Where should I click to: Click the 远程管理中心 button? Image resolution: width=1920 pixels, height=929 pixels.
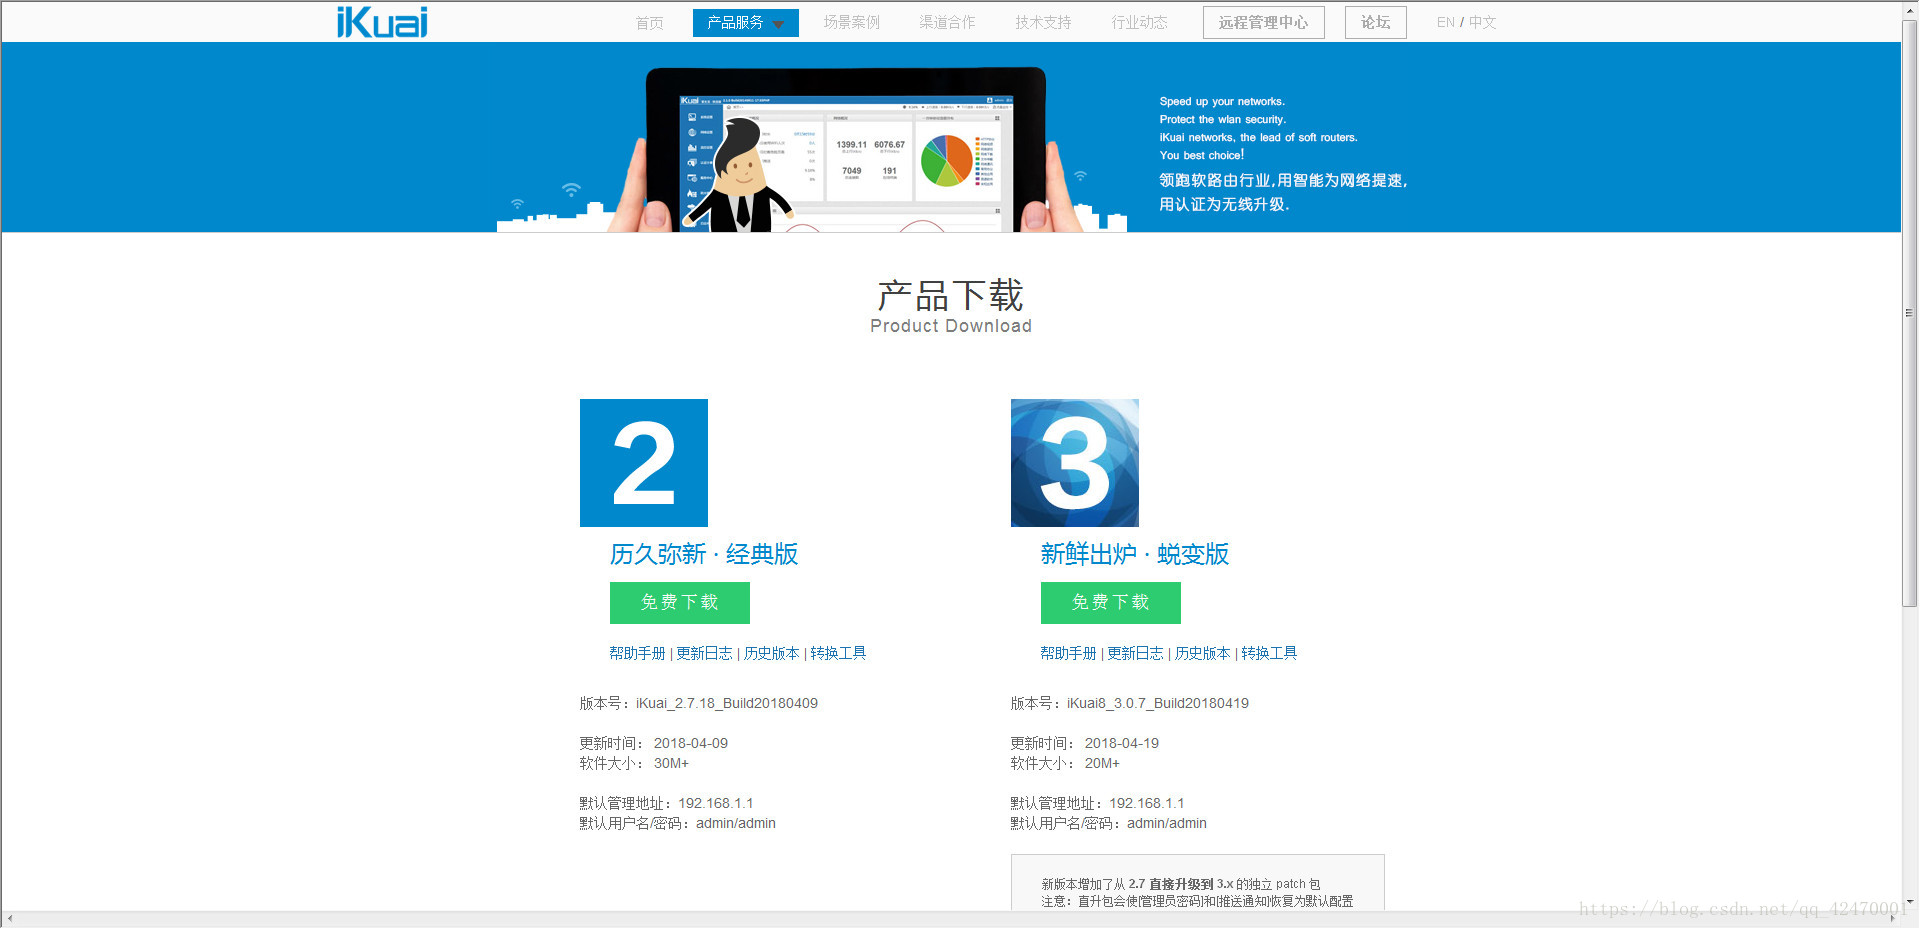1263,22
